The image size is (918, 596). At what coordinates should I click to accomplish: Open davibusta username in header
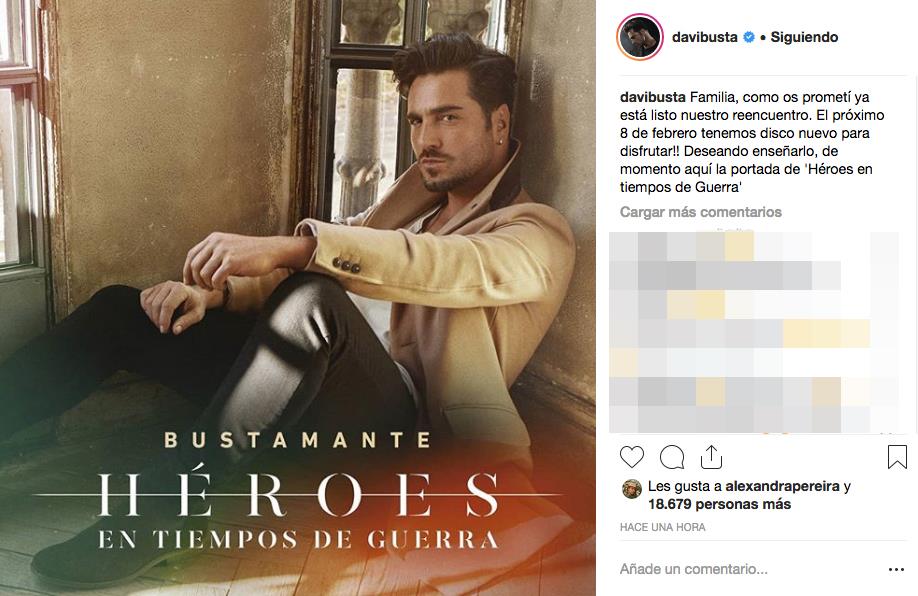coord(704,37)
